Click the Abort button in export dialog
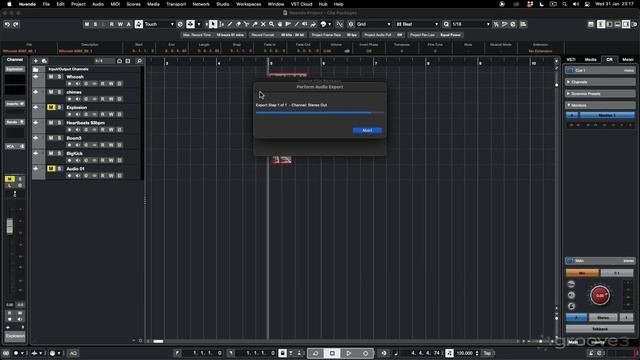 367,130
